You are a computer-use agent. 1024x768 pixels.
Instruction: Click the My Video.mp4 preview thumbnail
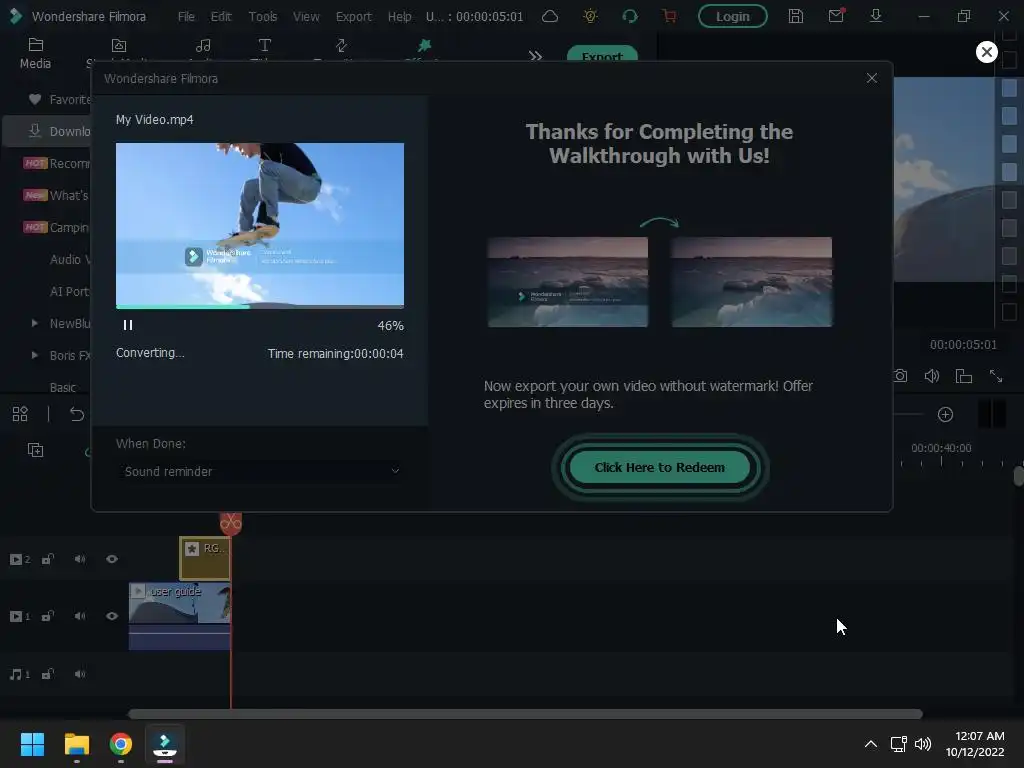pos(260,224)
